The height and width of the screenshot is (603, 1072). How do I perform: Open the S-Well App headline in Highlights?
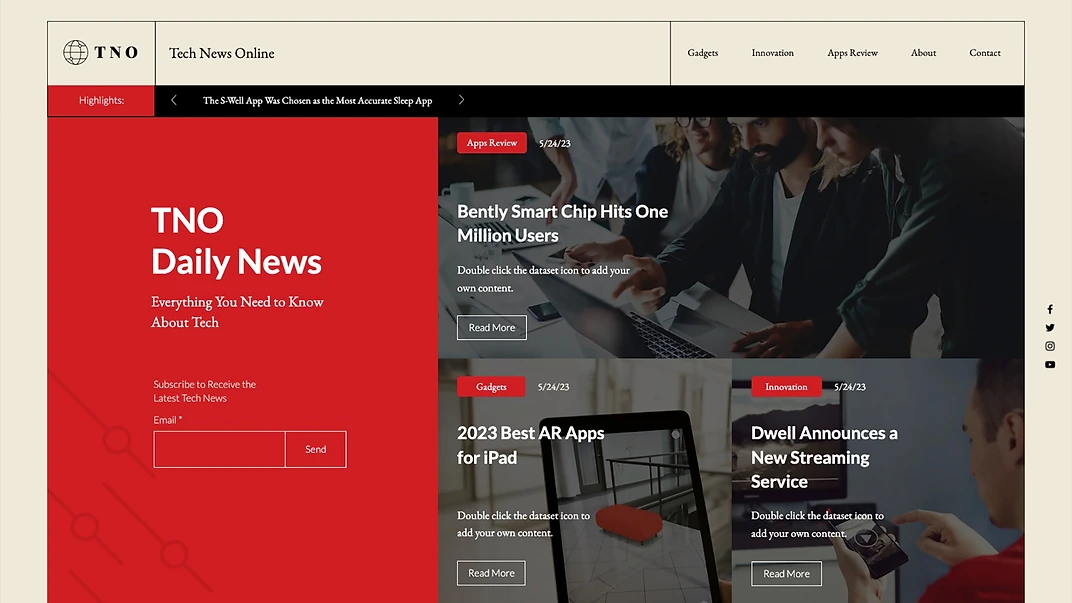click(x=316, y=100)
